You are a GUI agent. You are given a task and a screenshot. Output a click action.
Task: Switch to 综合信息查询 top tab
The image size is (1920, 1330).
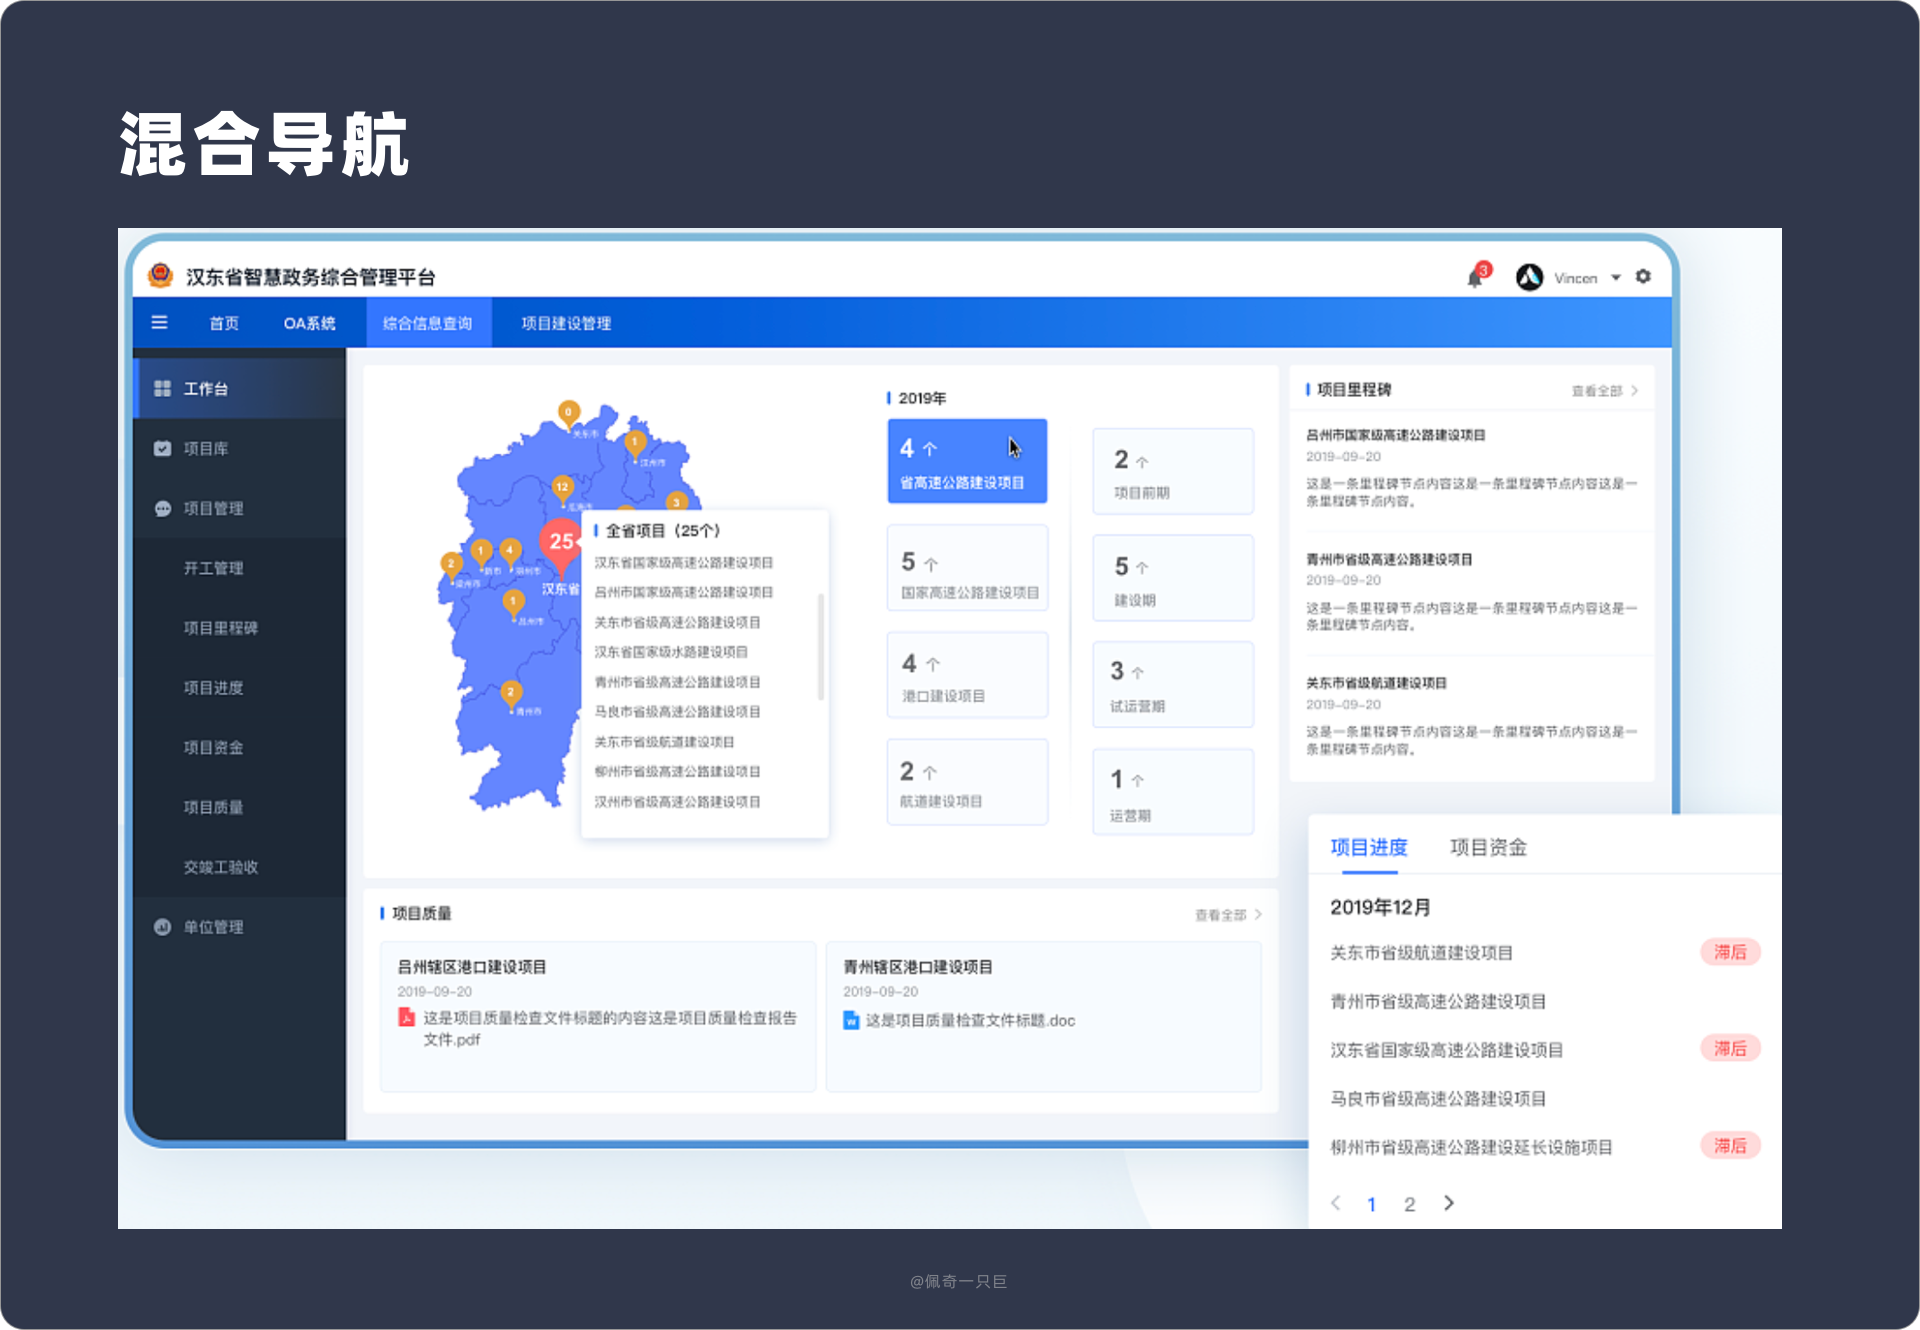[x=428, y=323]
